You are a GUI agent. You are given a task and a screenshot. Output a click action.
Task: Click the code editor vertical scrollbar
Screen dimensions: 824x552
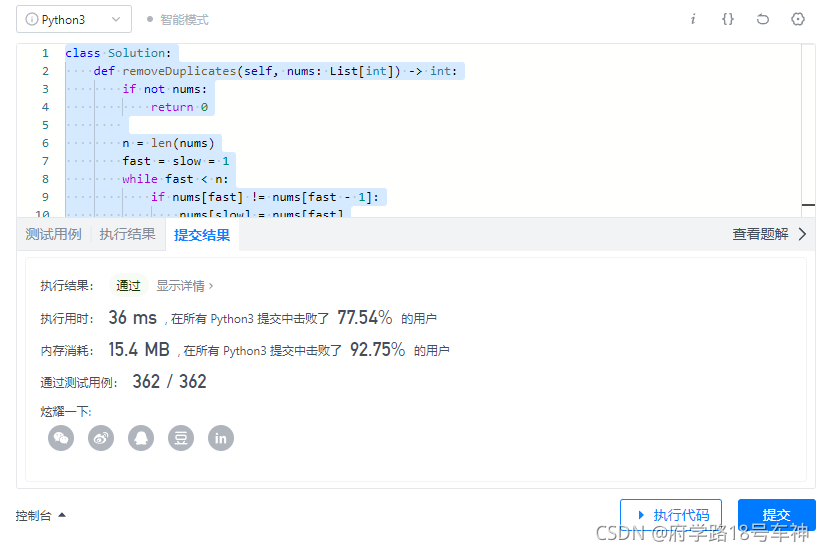808,130
